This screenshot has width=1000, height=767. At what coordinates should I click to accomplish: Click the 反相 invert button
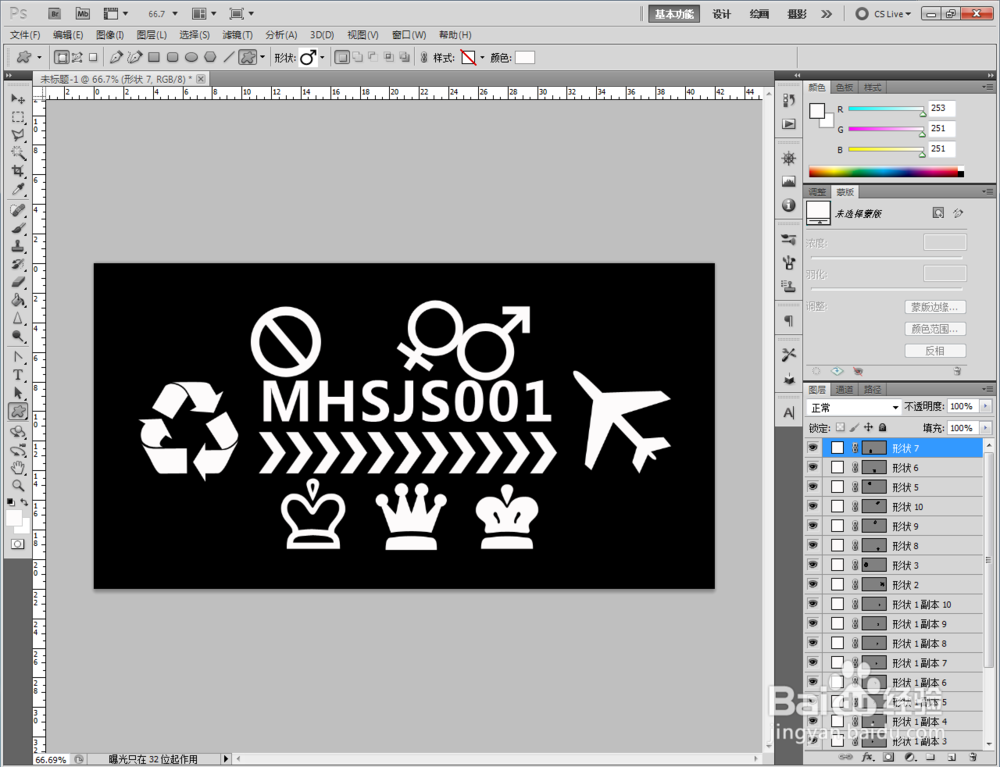[935, 351]
